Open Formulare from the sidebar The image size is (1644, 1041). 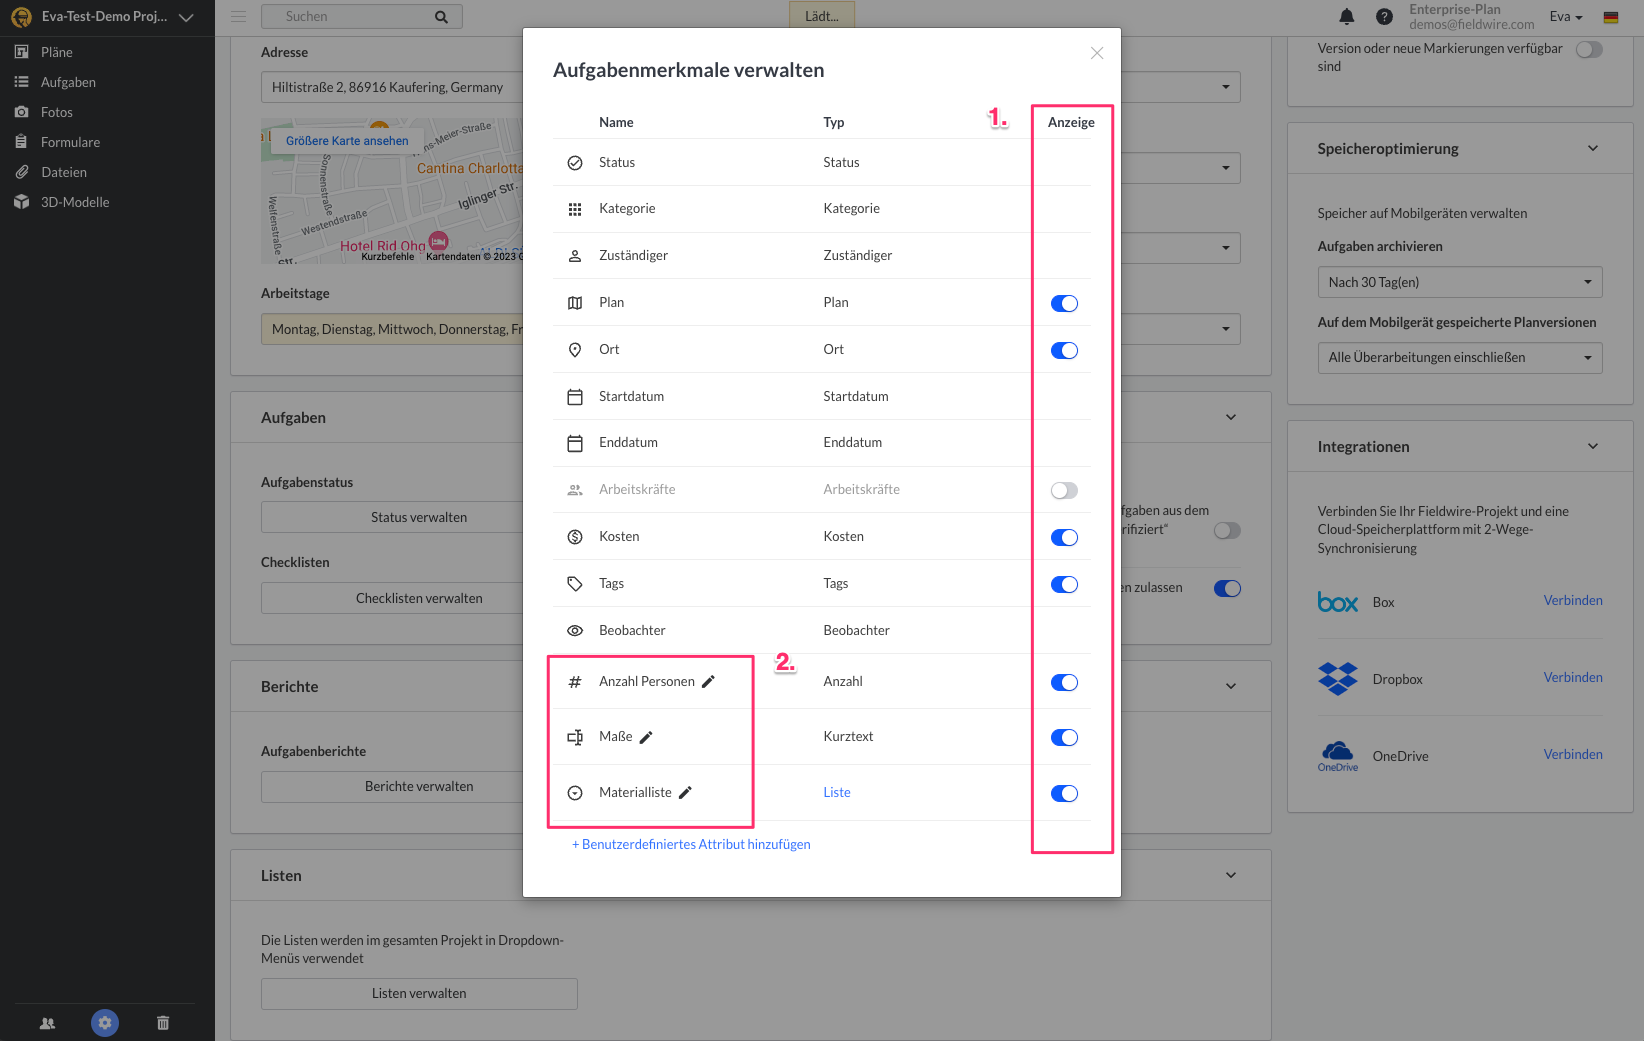70,142
